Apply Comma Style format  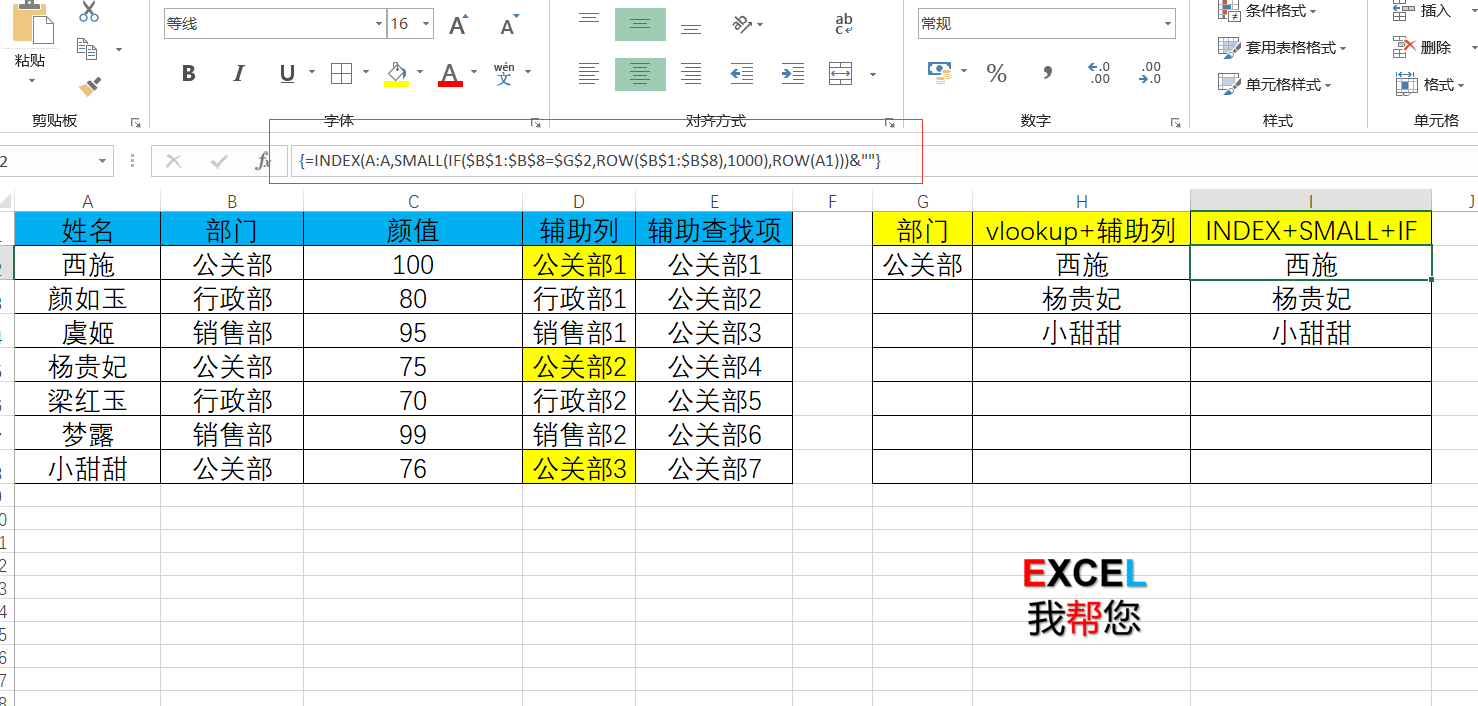click(x=1047, y=73)
